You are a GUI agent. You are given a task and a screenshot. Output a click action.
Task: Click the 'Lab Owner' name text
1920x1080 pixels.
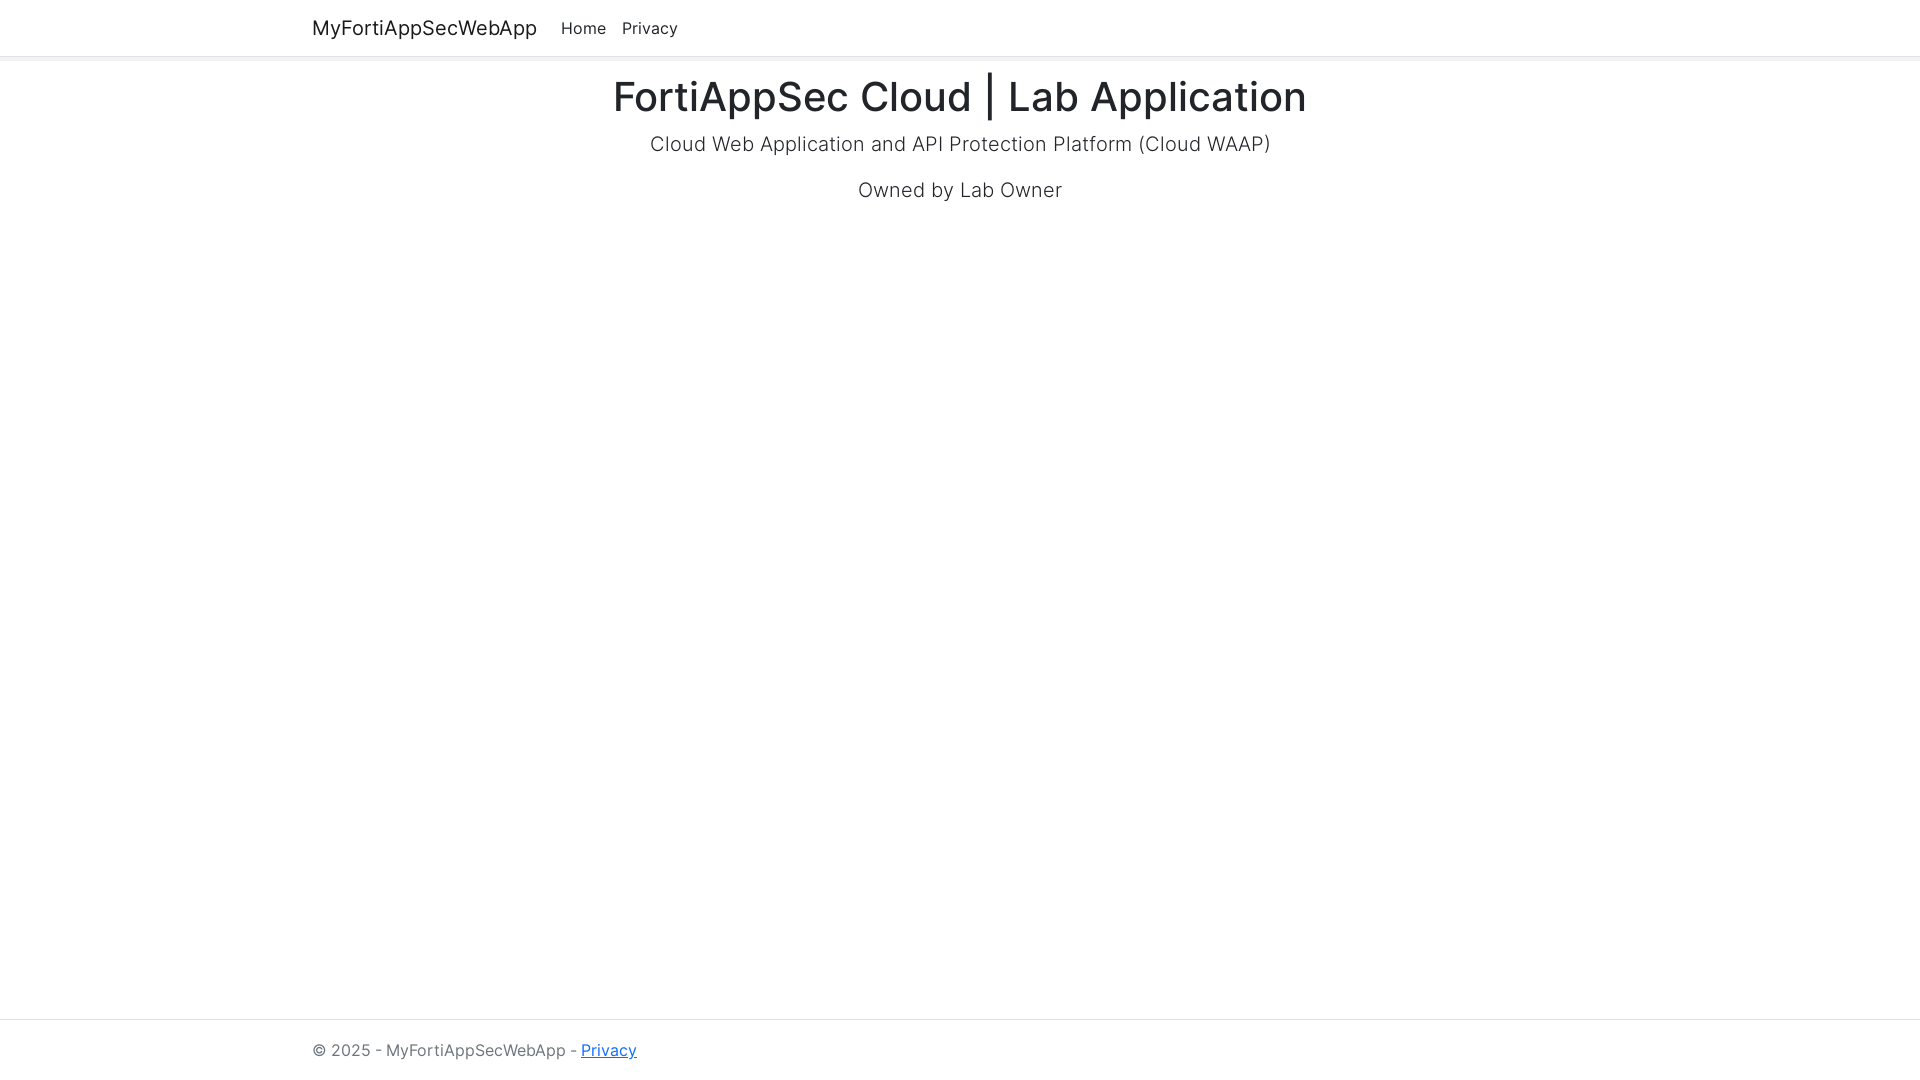click(1010, 190)
